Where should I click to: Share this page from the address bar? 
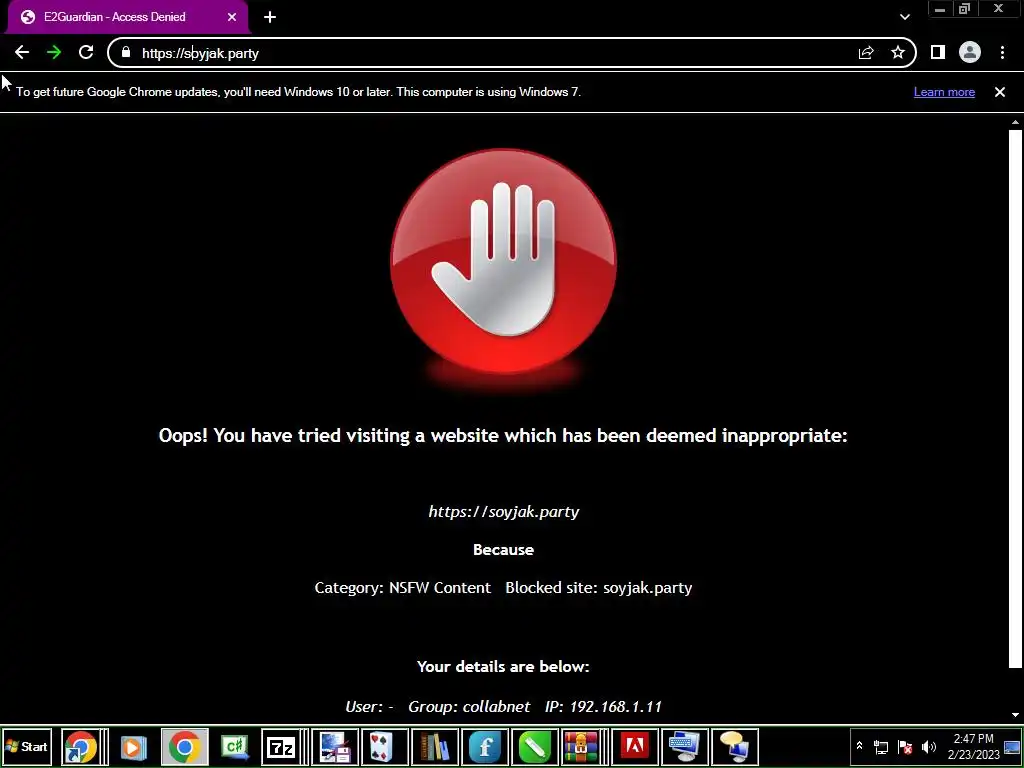point(866,53)
